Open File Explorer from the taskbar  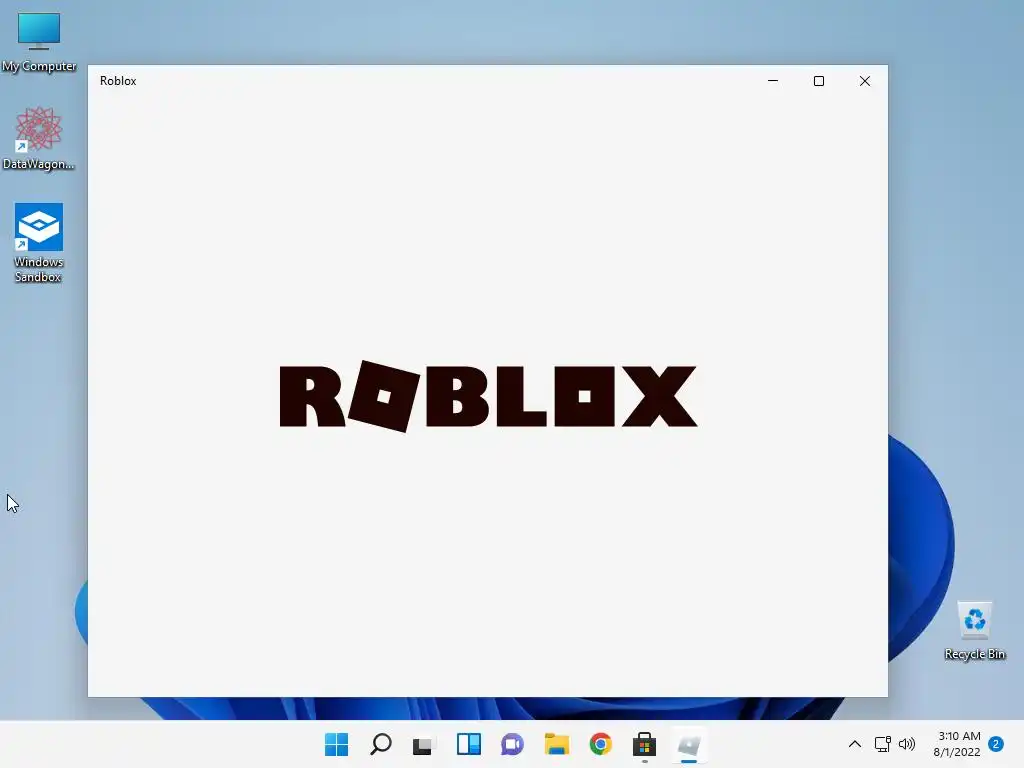556,744
